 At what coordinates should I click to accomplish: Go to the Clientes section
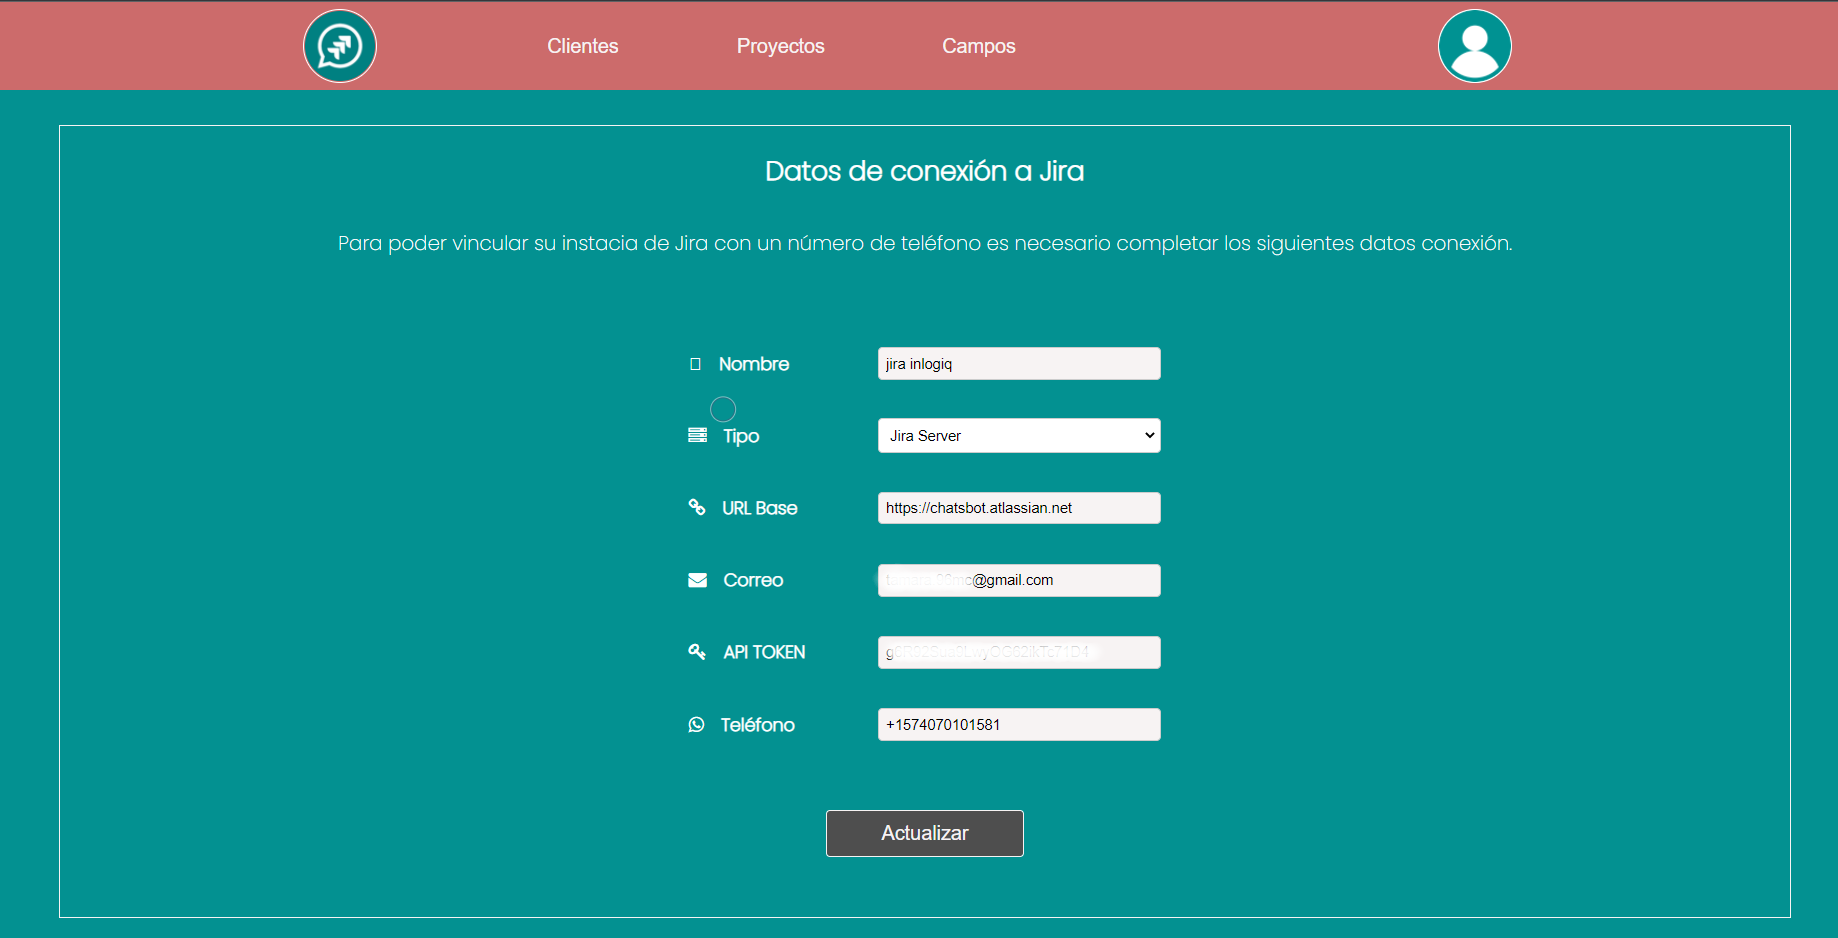click(x=582, y=45)
